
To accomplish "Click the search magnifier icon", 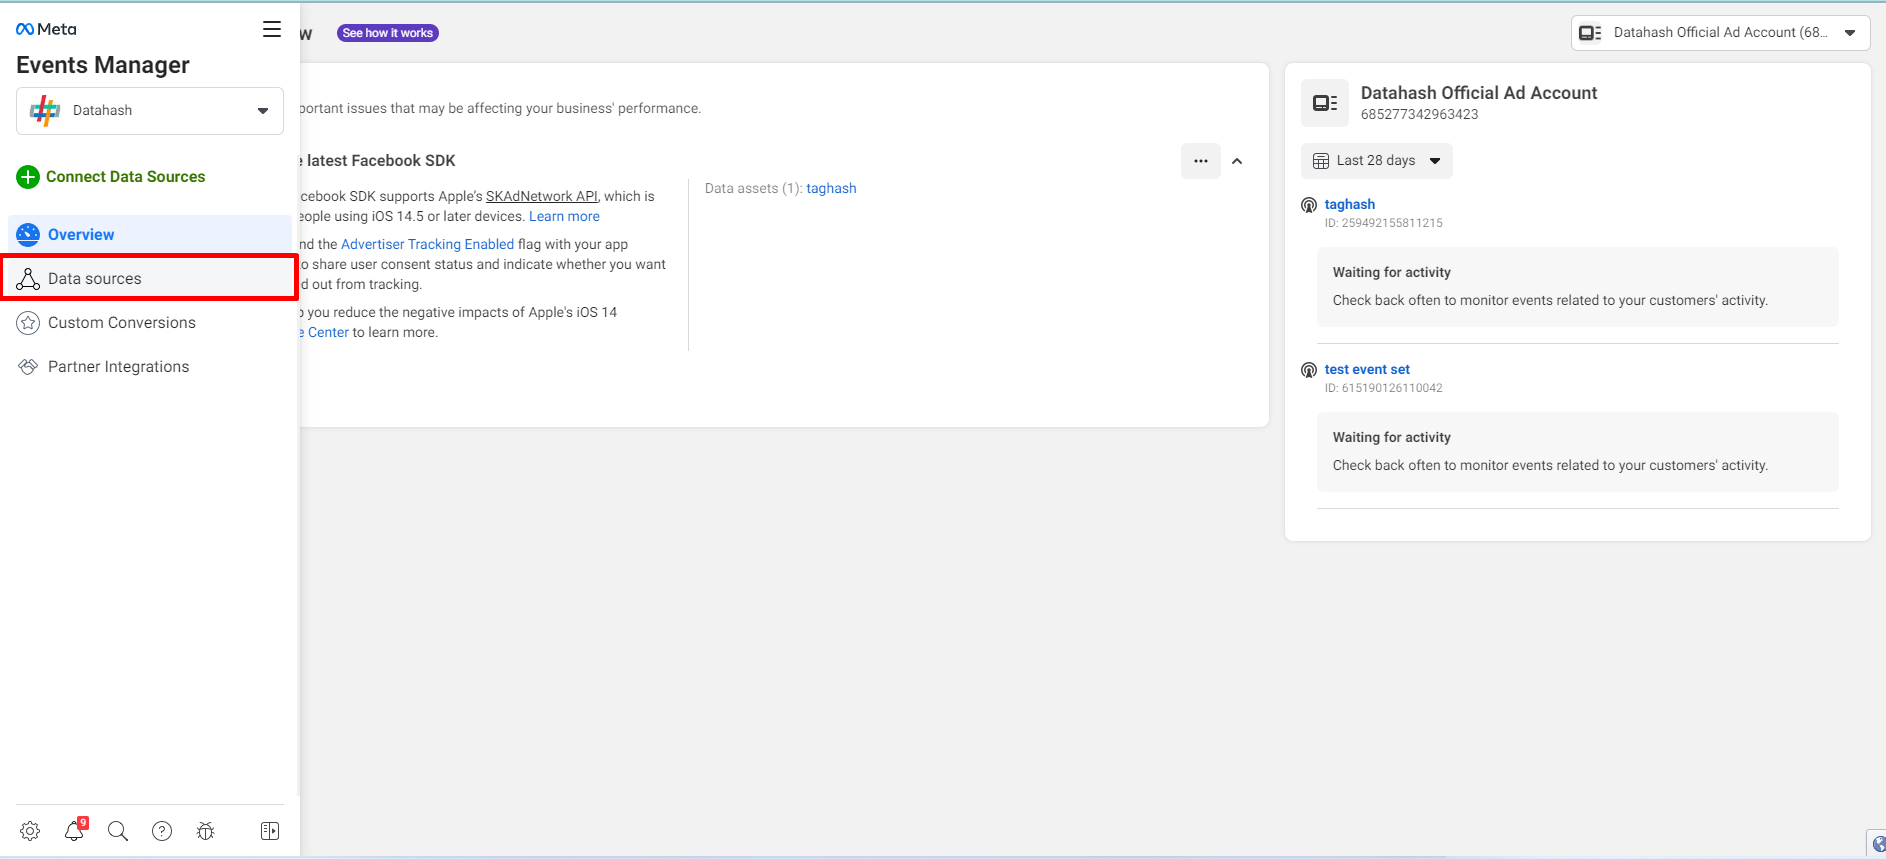I will click(118, 831).
